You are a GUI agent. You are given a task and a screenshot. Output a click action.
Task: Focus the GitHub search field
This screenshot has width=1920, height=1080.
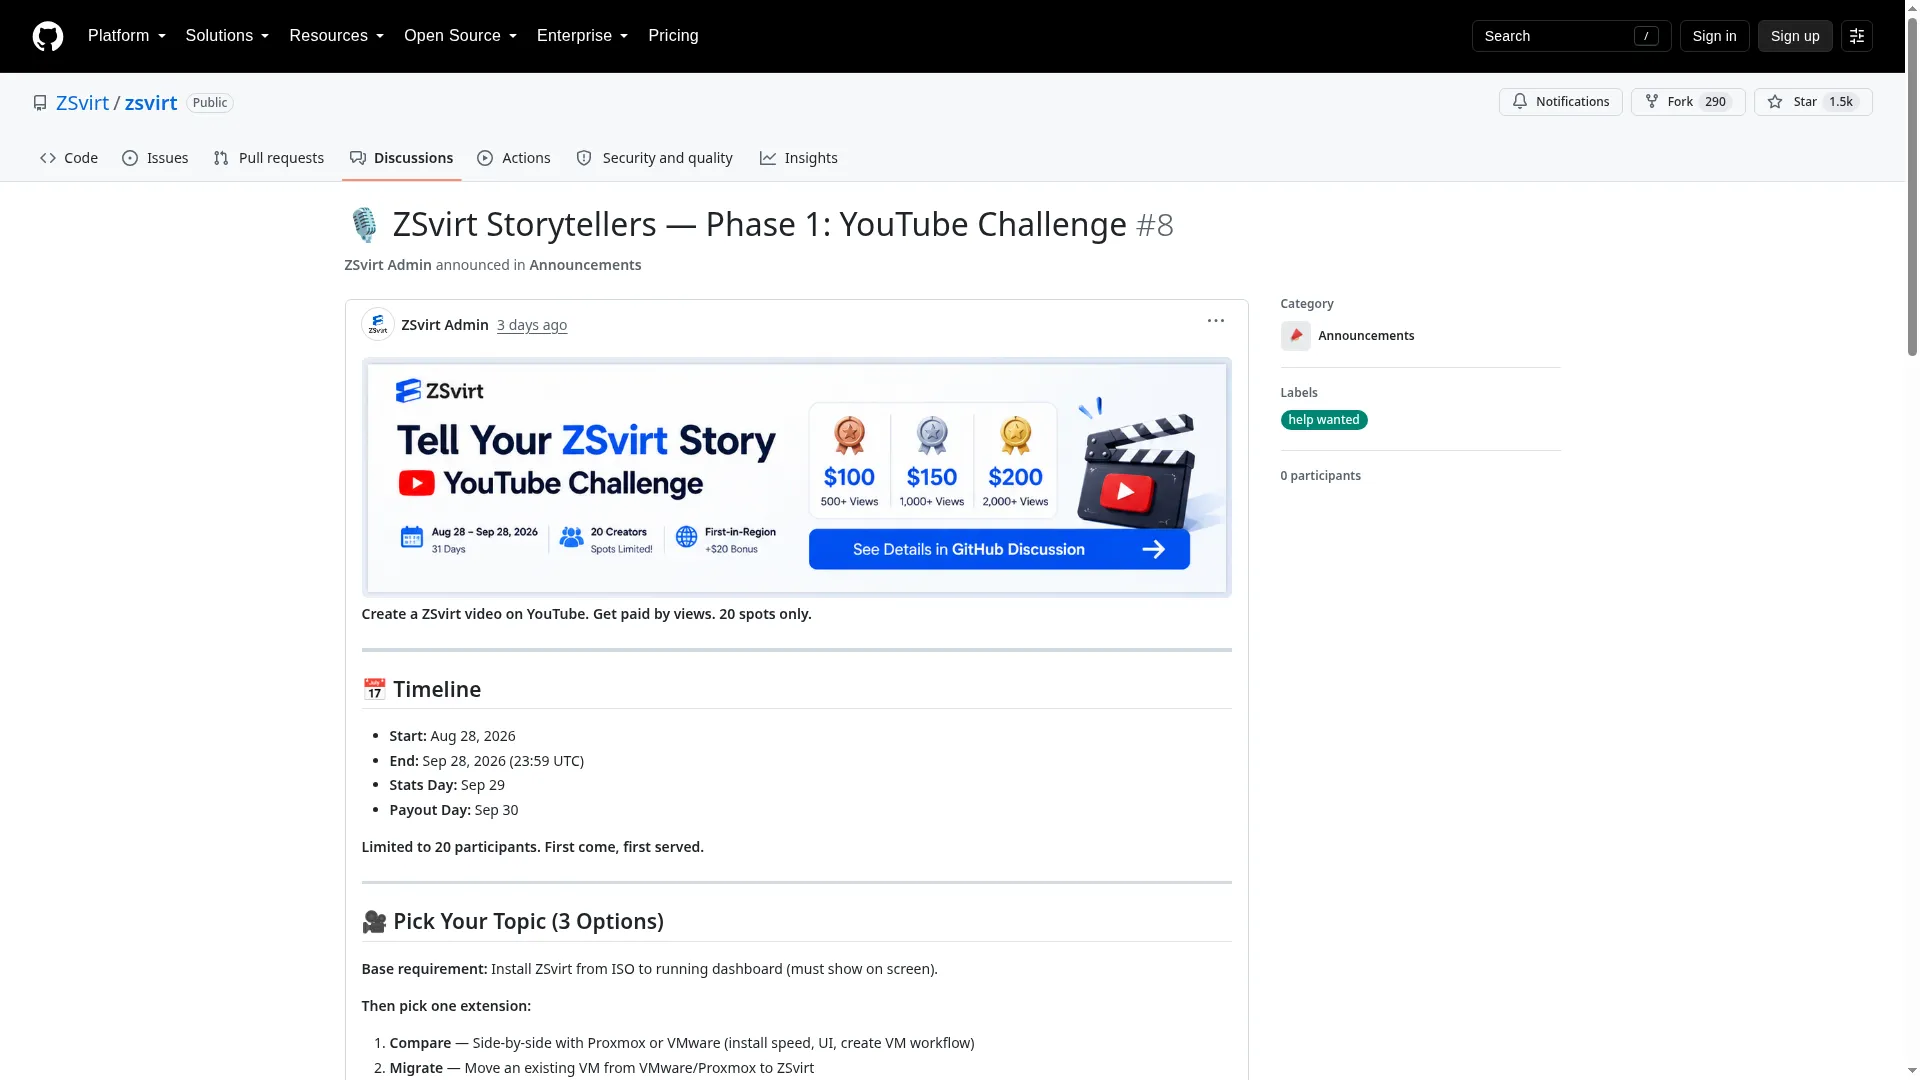[1571, 36]
